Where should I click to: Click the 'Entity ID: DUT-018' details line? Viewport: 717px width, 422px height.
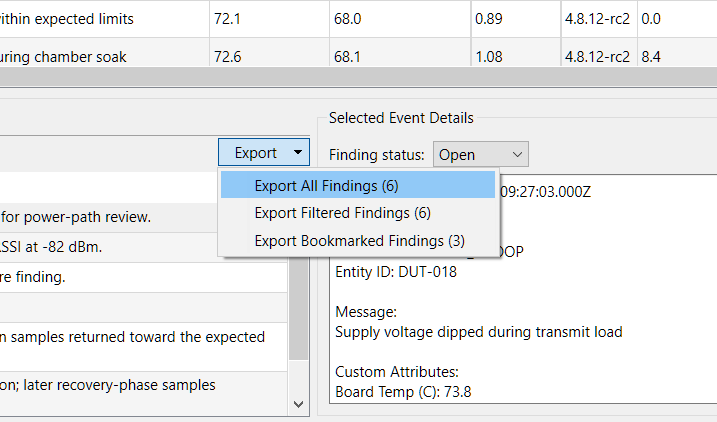(x=396, y=272)
